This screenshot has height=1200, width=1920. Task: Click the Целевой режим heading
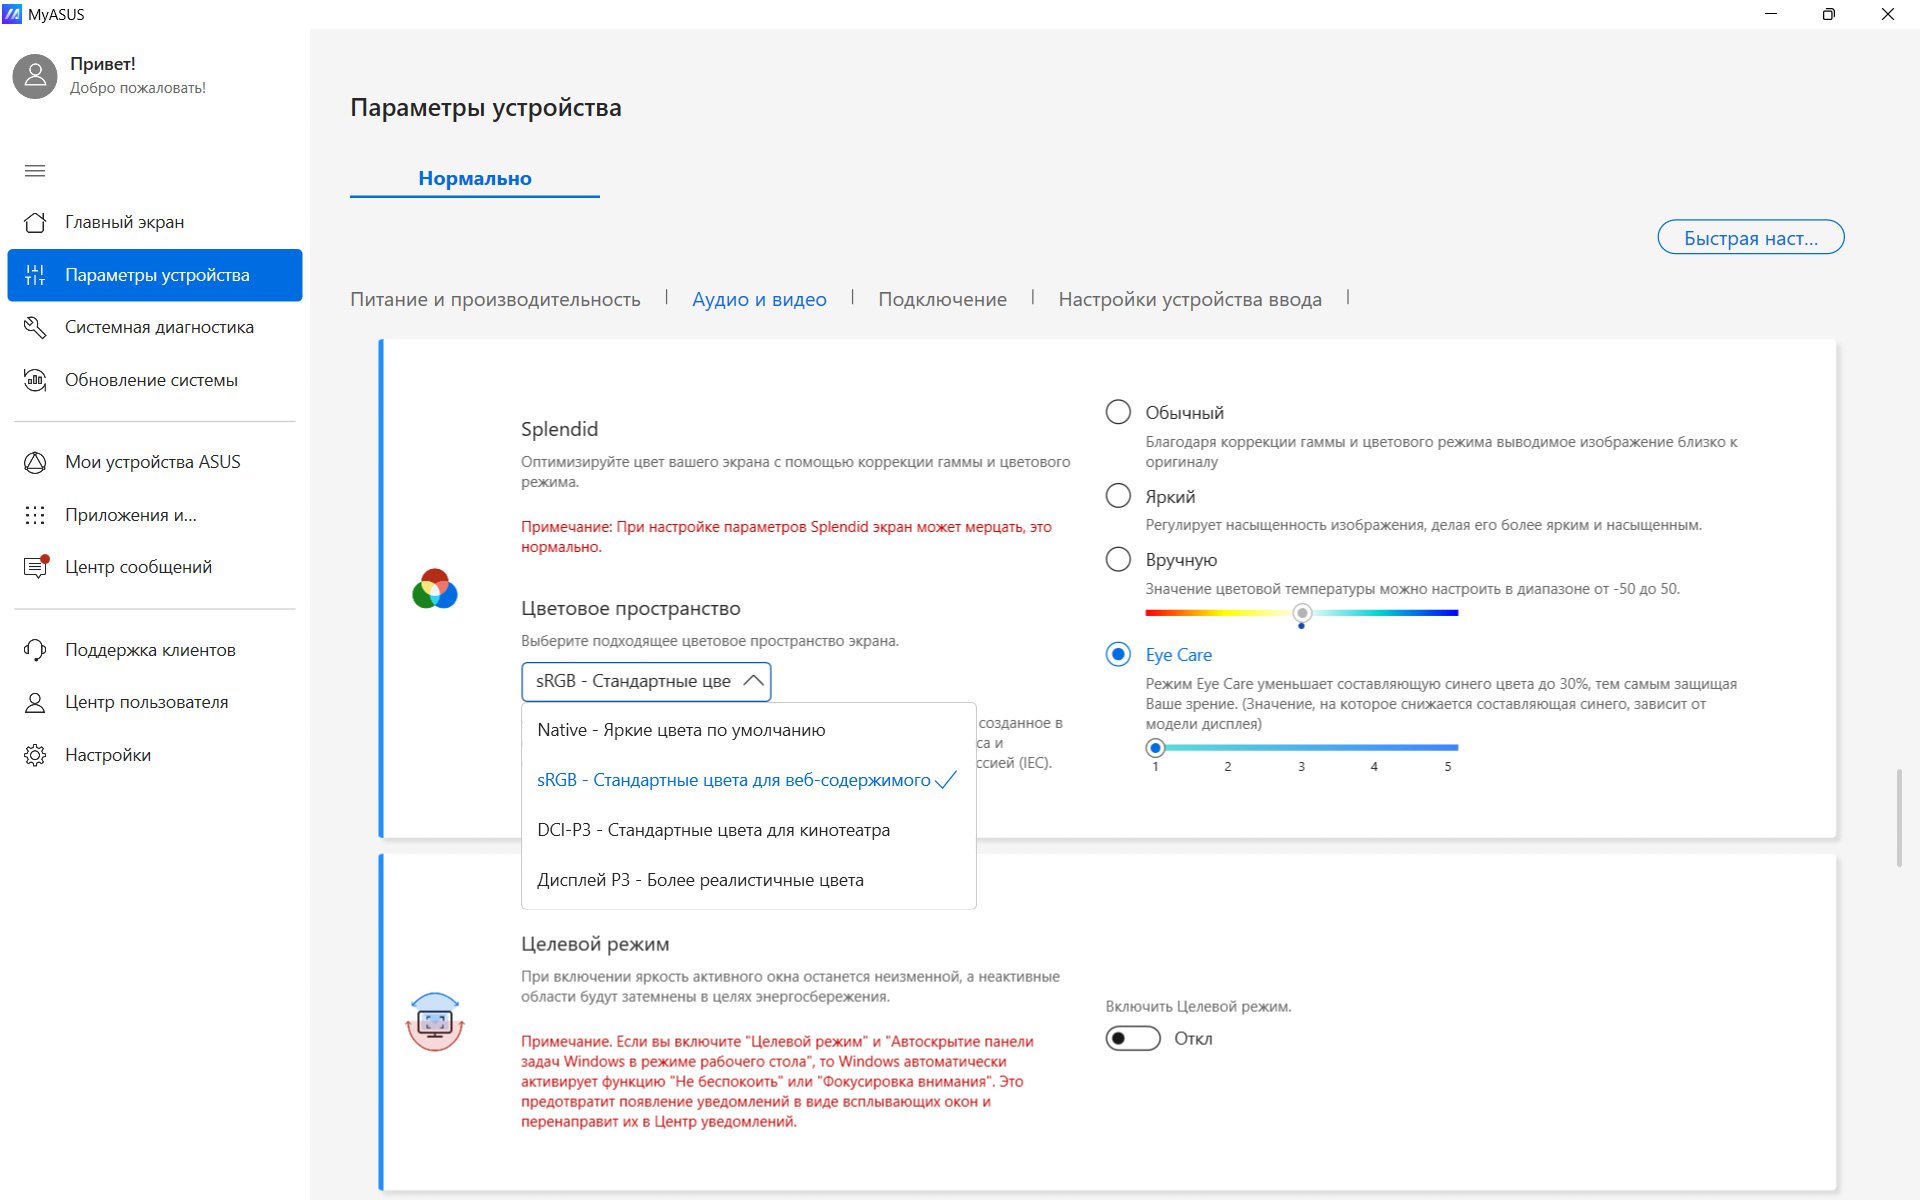(595, 944)
